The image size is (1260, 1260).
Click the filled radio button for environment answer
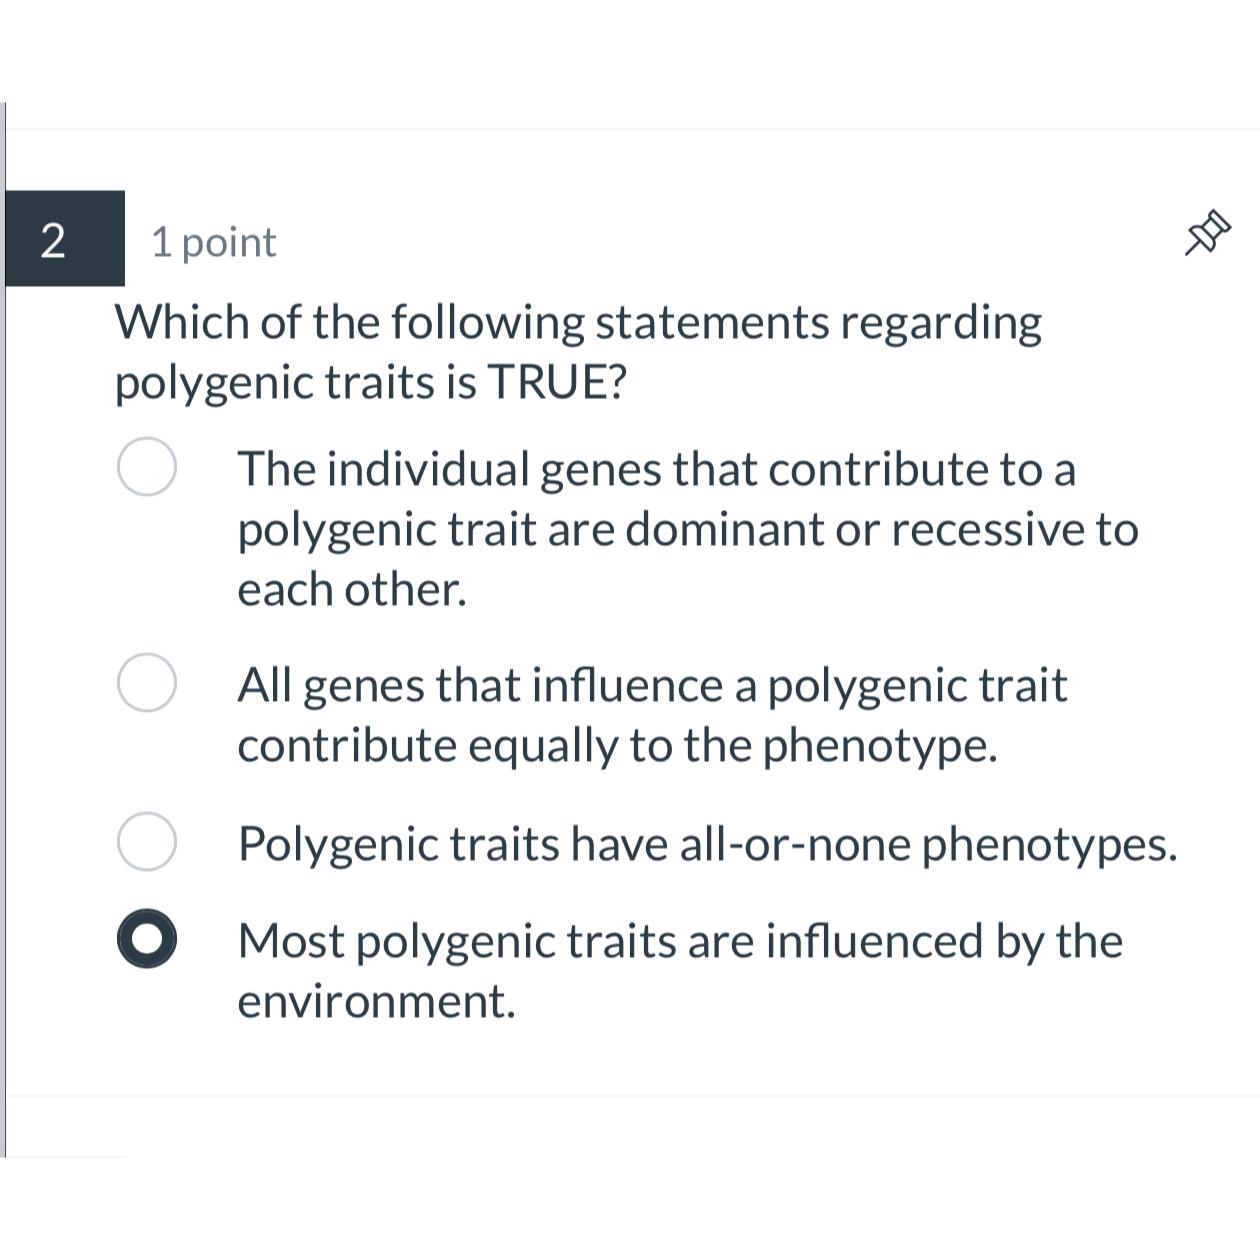pyautogui.click(x=147, y=939)
